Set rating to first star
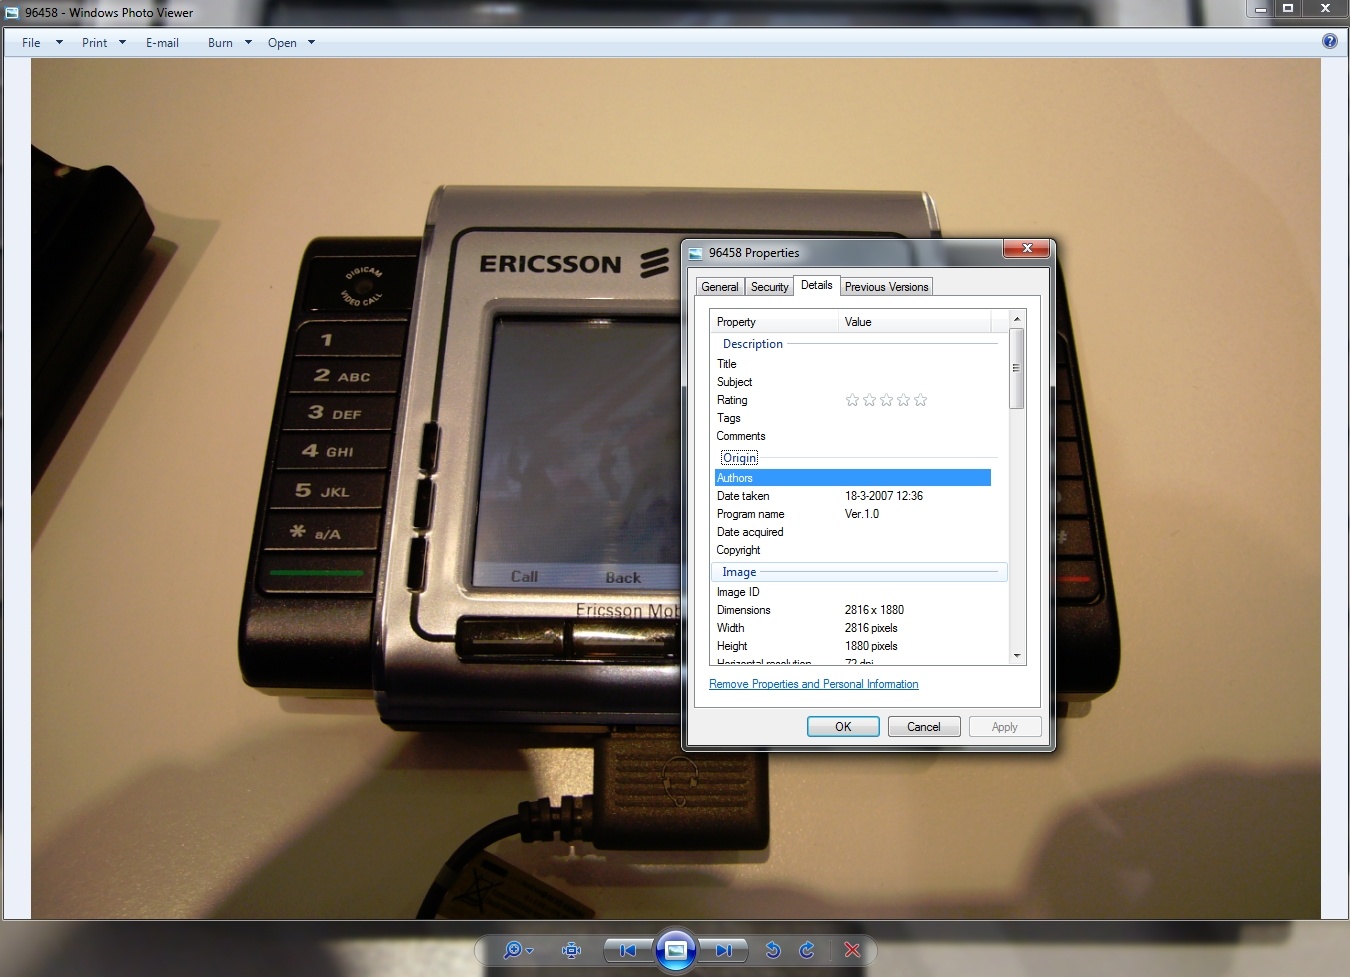Screen dimensions: 1350x977 852,400
